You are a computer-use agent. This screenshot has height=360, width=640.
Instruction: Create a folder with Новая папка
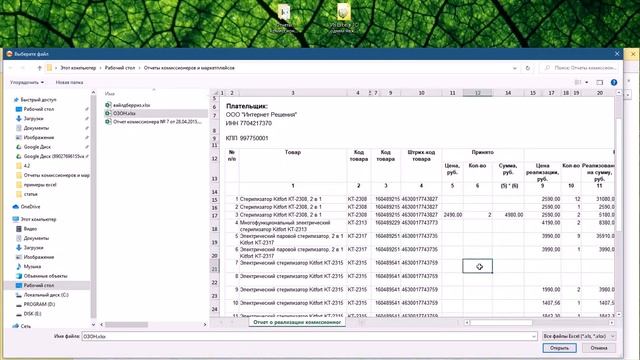[x=69, y=82]
